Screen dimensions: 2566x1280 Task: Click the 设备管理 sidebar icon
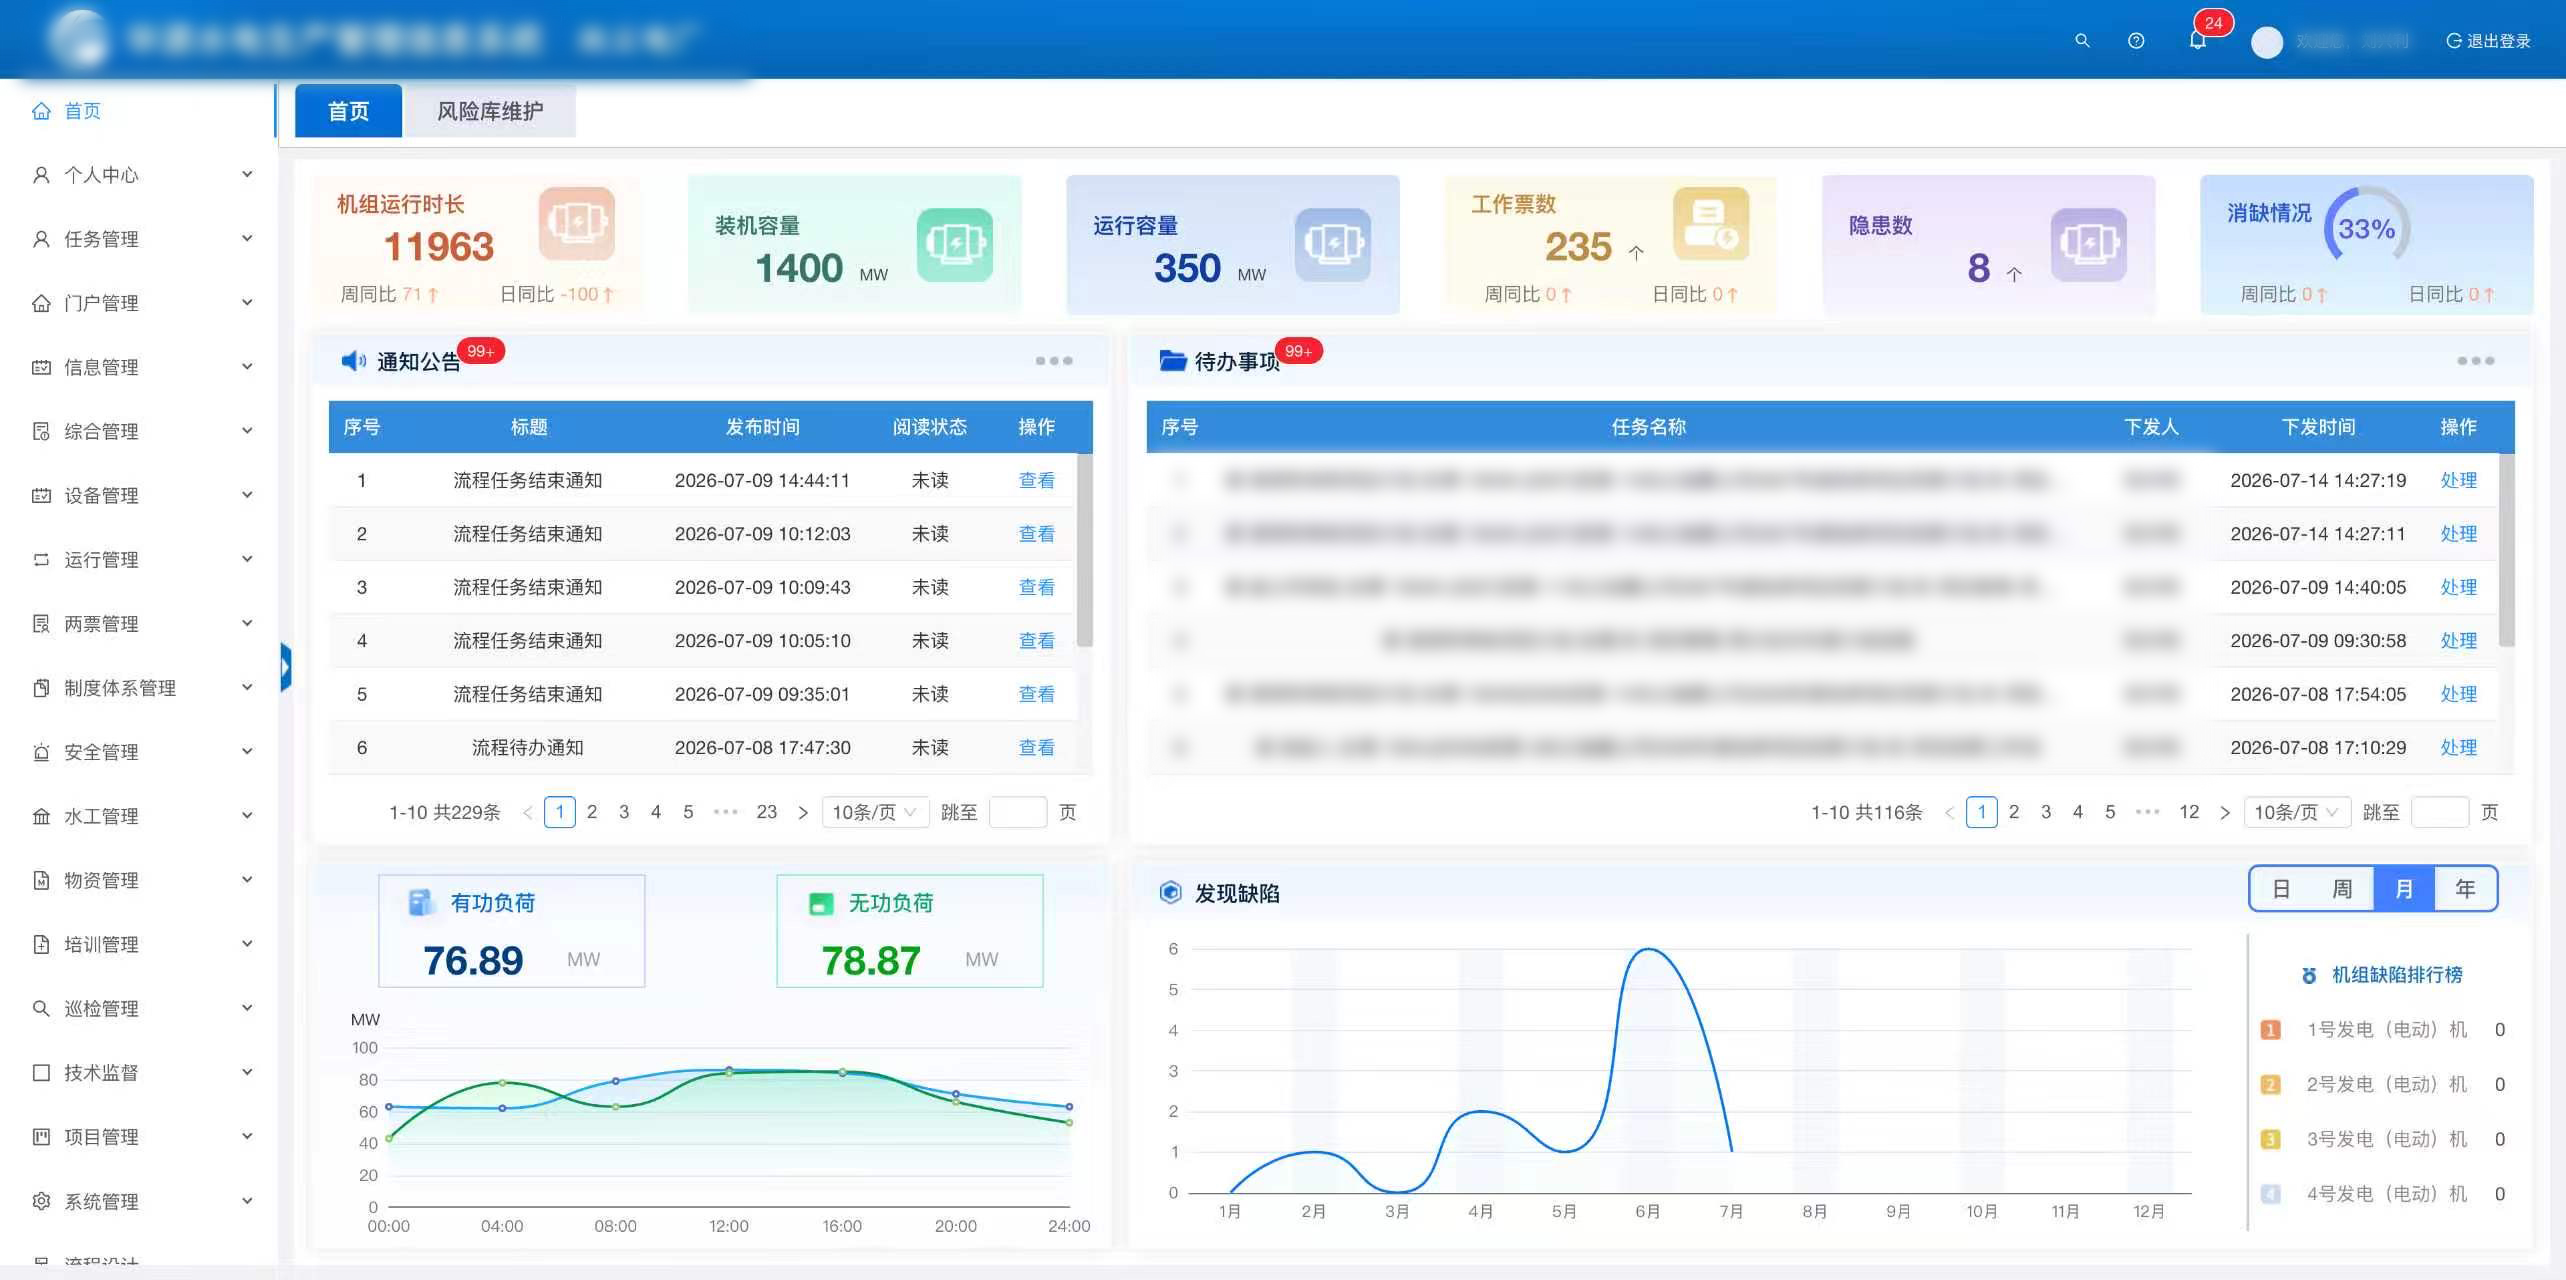41,495
